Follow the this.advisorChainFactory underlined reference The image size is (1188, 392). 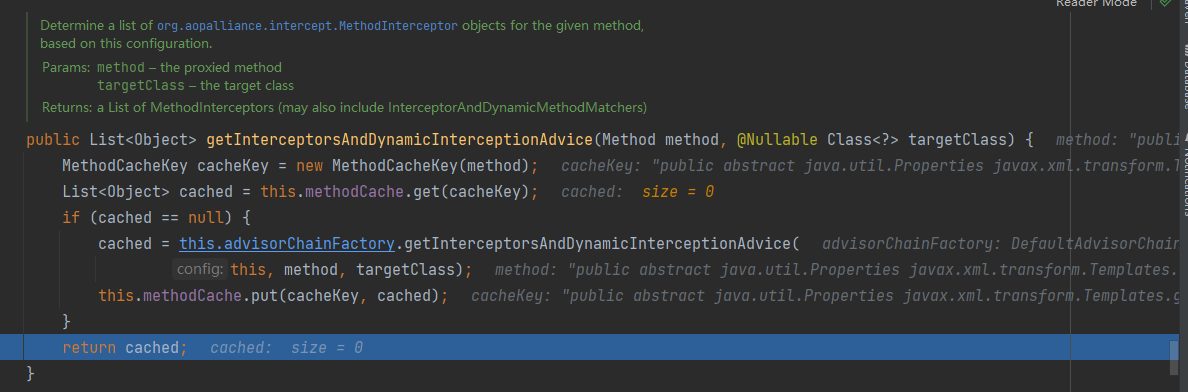click(288, 244)
